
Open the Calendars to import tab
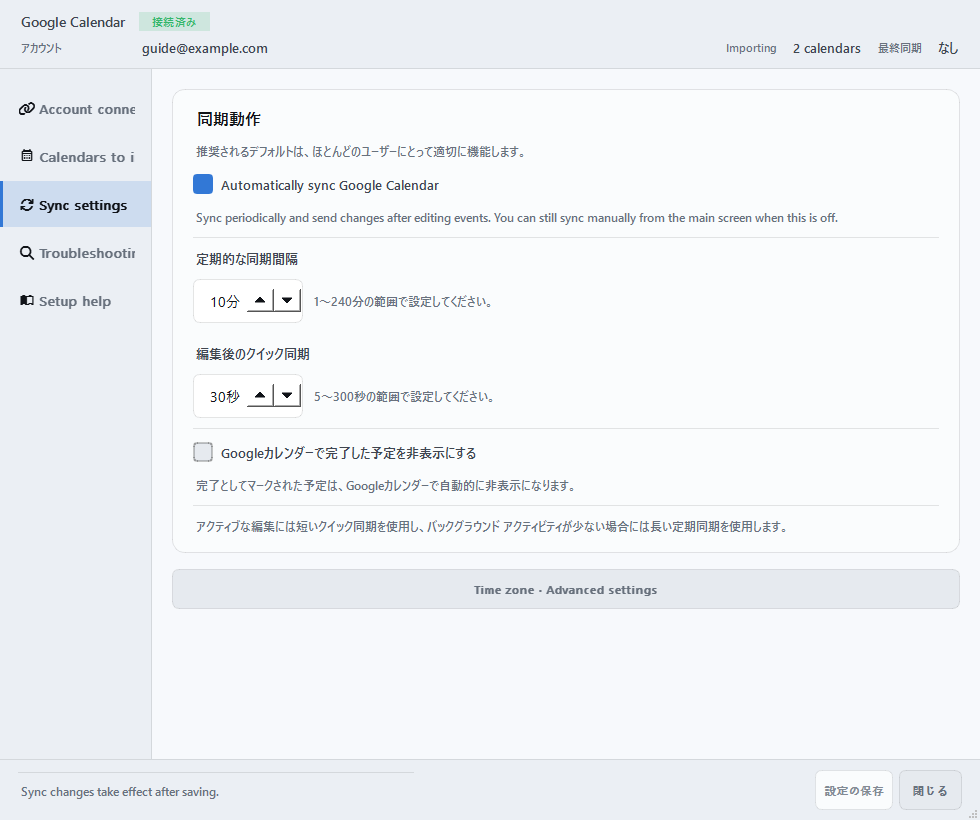click(x=76, y=157)
